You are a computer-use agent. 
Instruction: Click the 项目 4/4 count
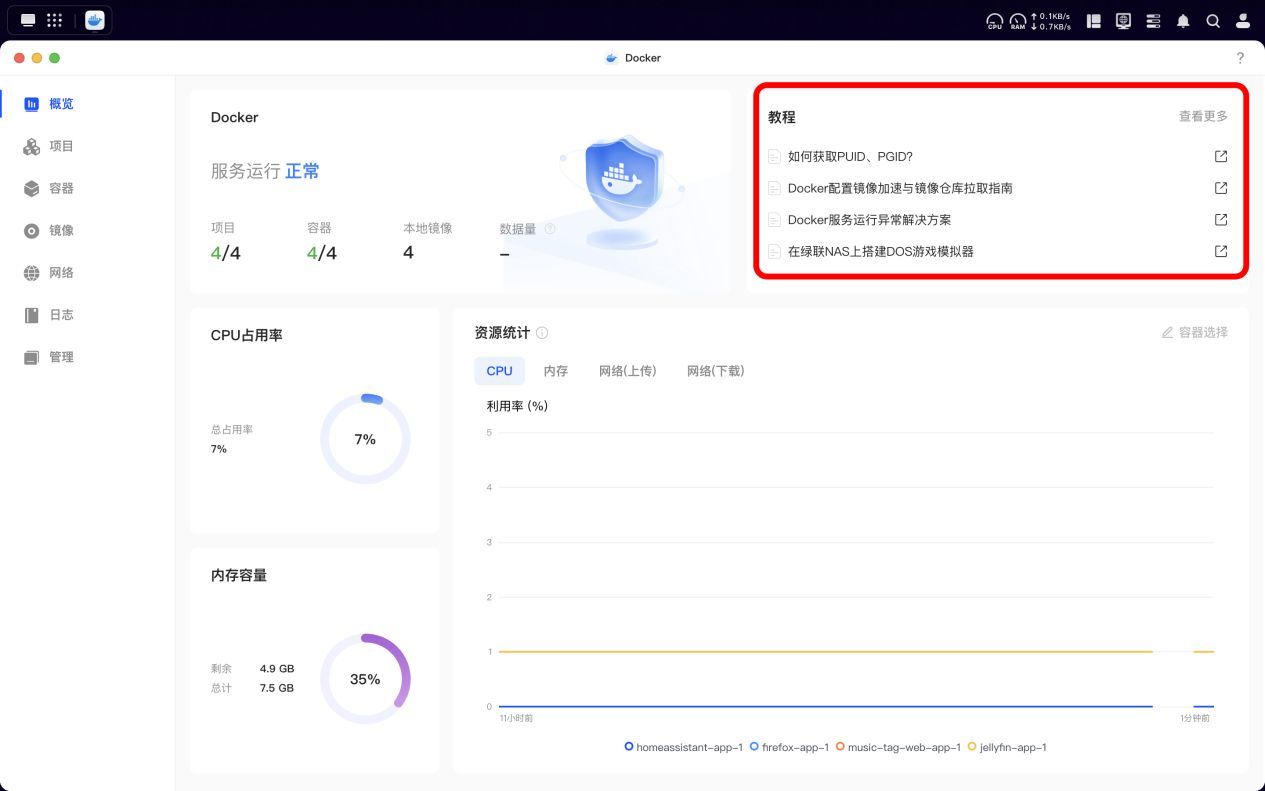[225, 253]
